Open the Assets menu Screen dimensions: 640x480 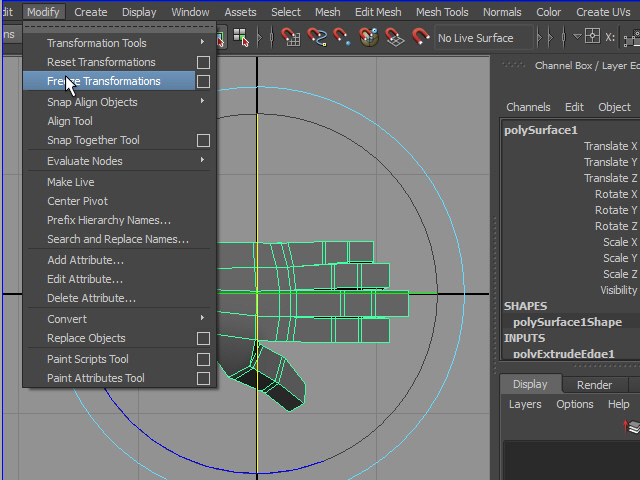point(240,12)
